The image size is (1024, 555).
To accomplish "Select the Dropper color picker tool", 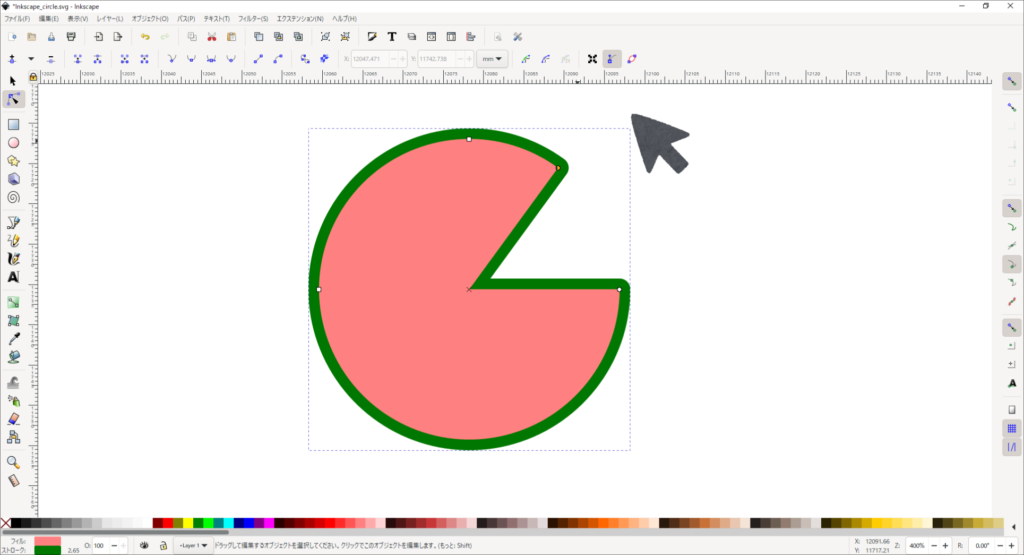I will click(x=13, y=339).
